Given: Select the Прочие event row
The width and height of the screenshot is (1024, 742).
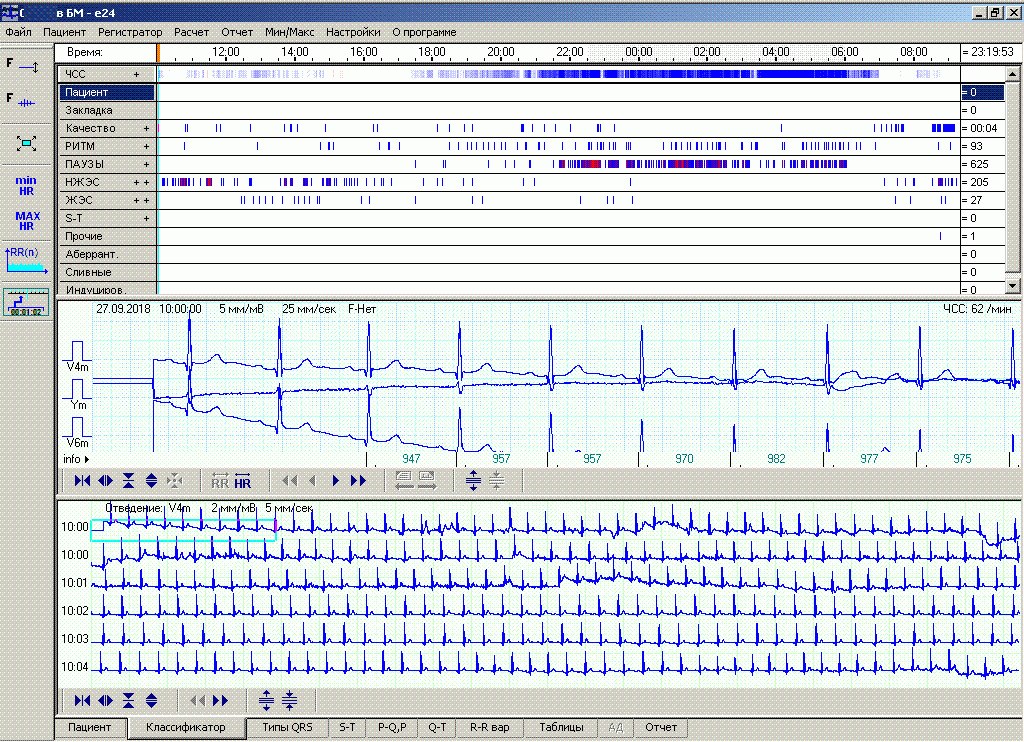Looking at the screenshot, I should point(107,236).
